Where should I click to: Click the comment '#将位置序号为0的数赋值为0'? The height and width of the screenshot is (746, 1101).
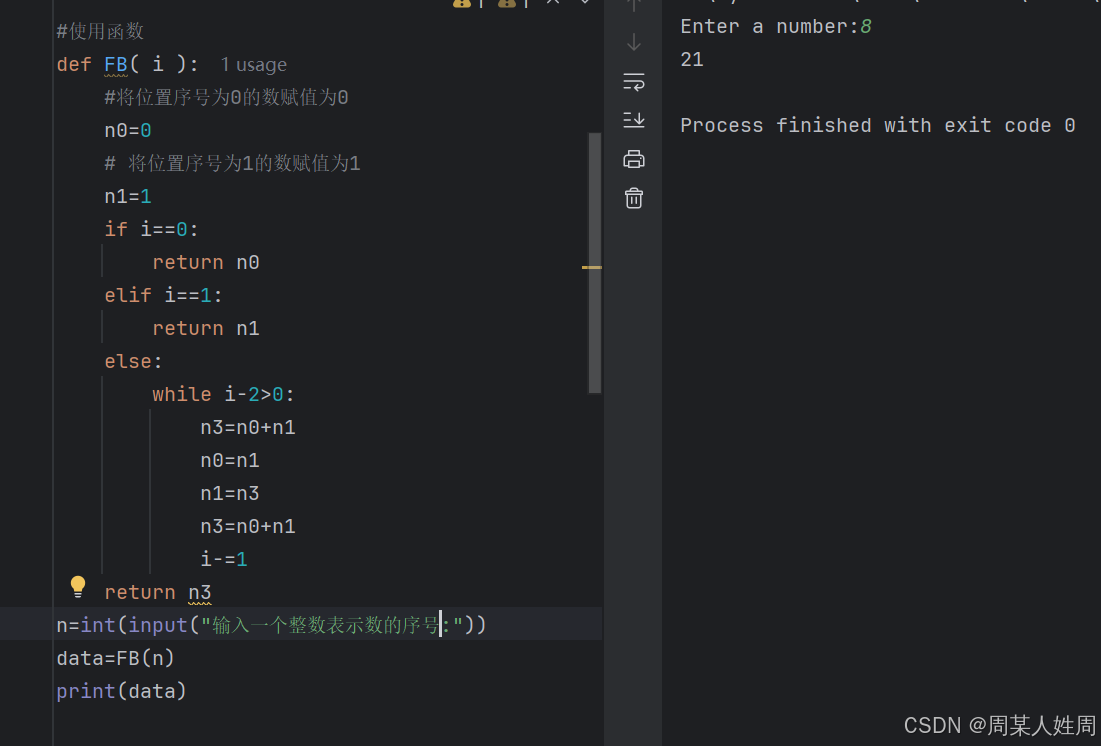point(226,98)
